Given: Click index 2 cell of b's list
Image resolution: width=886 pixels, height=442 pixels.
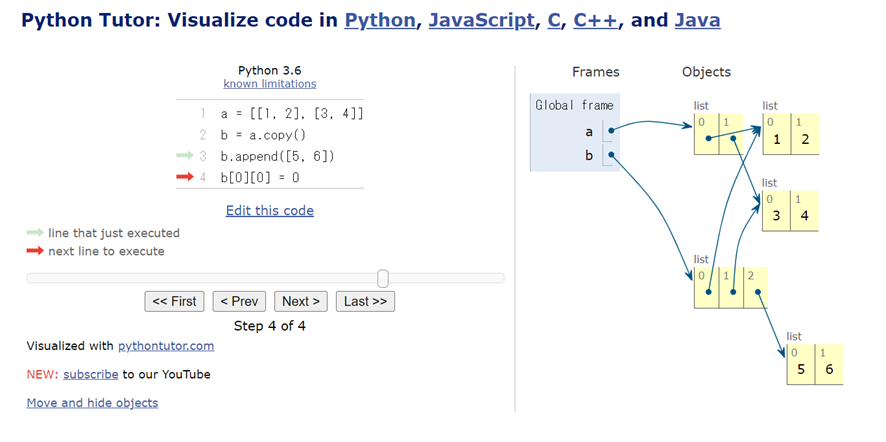Looking at the screenshot, I should point(757,290).
